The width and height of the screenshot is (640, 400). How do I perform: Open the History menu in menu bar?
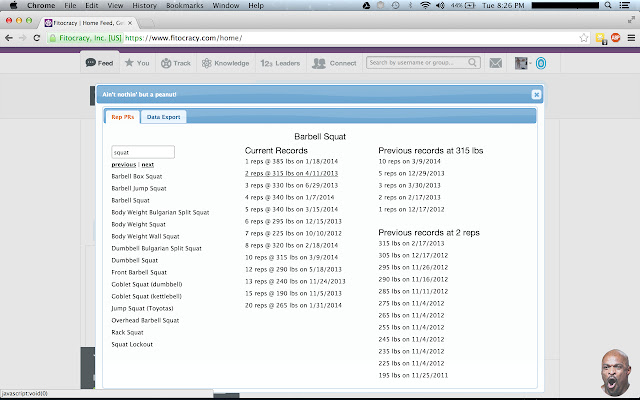[144, 5]
